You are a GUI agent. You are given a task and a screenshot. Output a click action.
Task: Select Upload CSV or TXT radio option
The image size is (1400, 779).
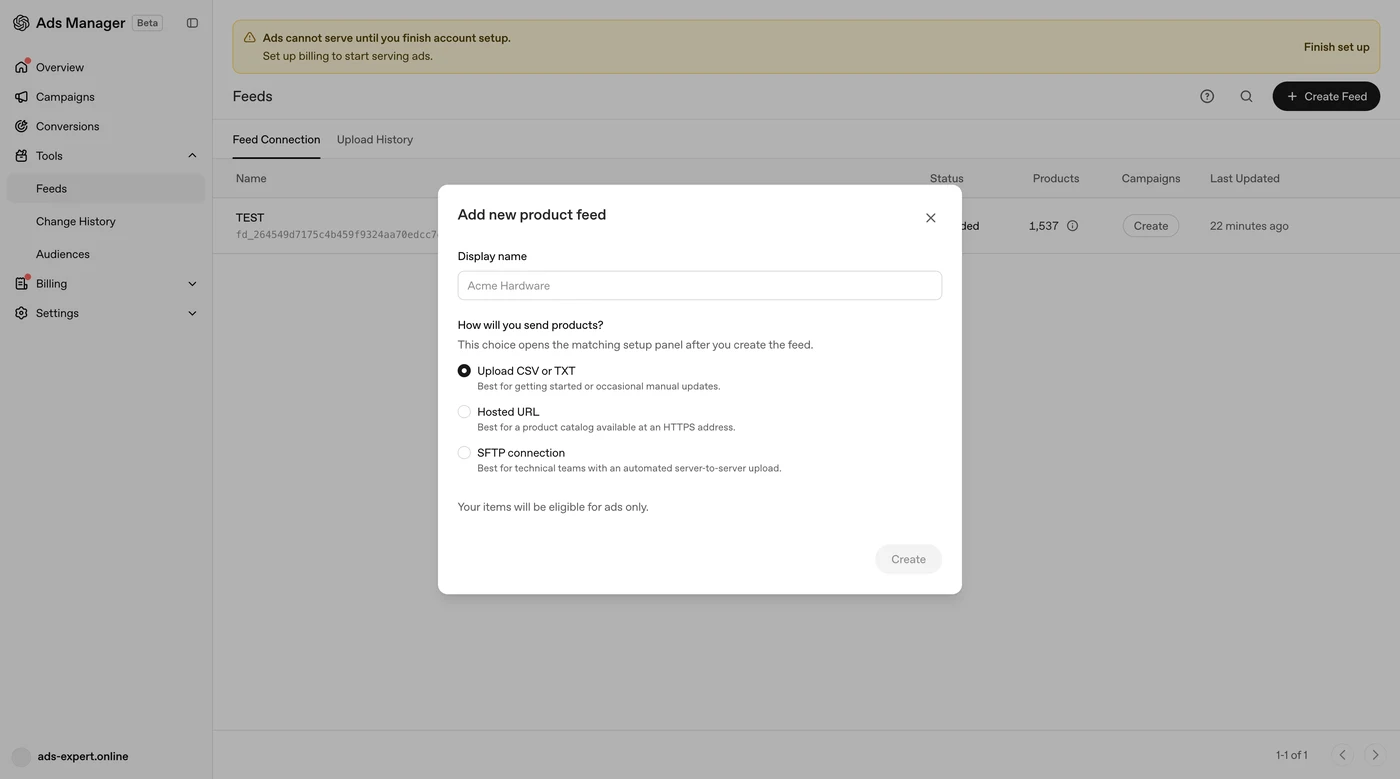[x=464, y=371]
